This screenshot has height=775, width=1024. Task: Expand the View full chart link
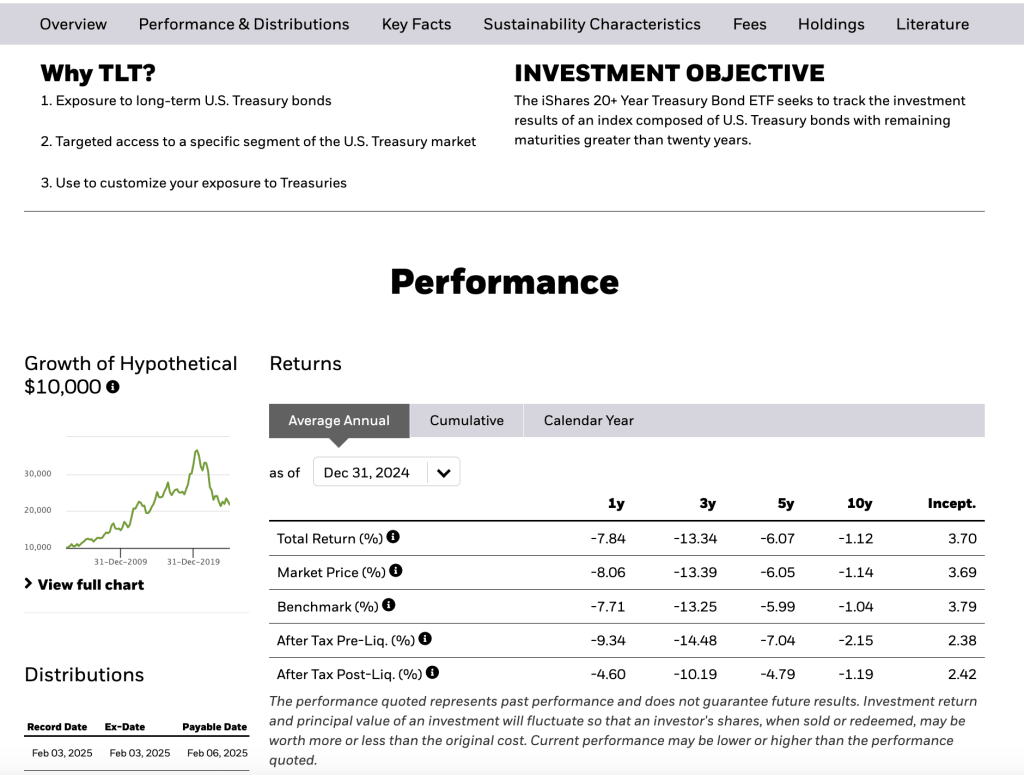point(84,584)
